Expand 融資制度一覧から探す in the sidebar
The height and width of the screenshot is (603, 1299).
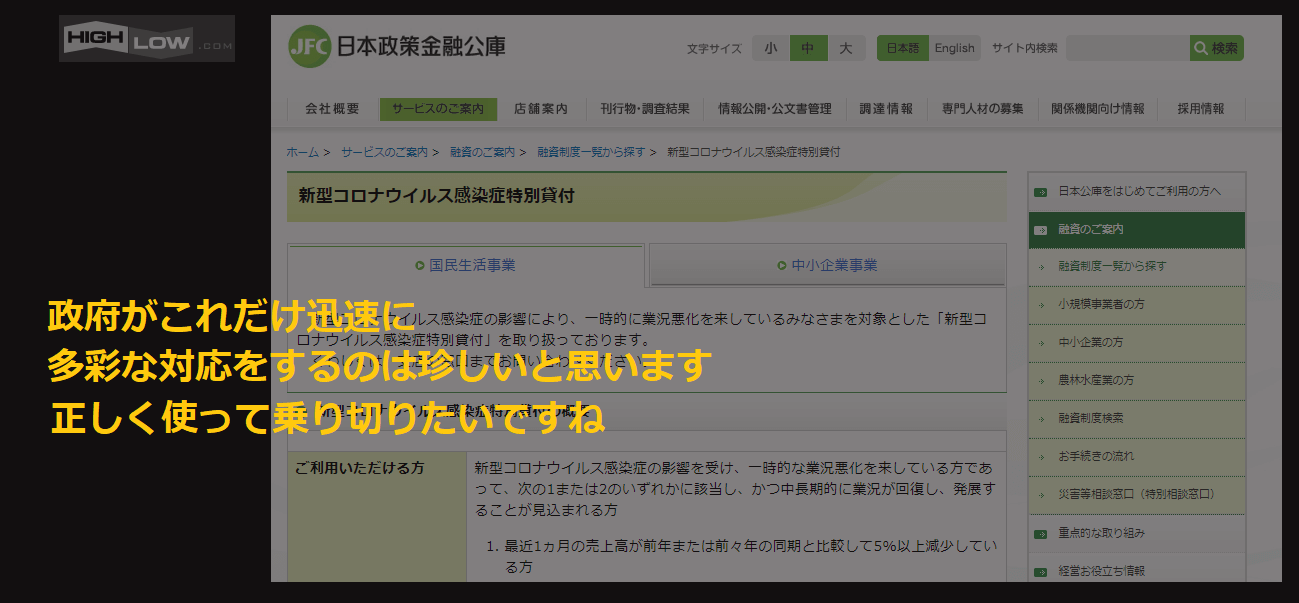pos(1112,267)
